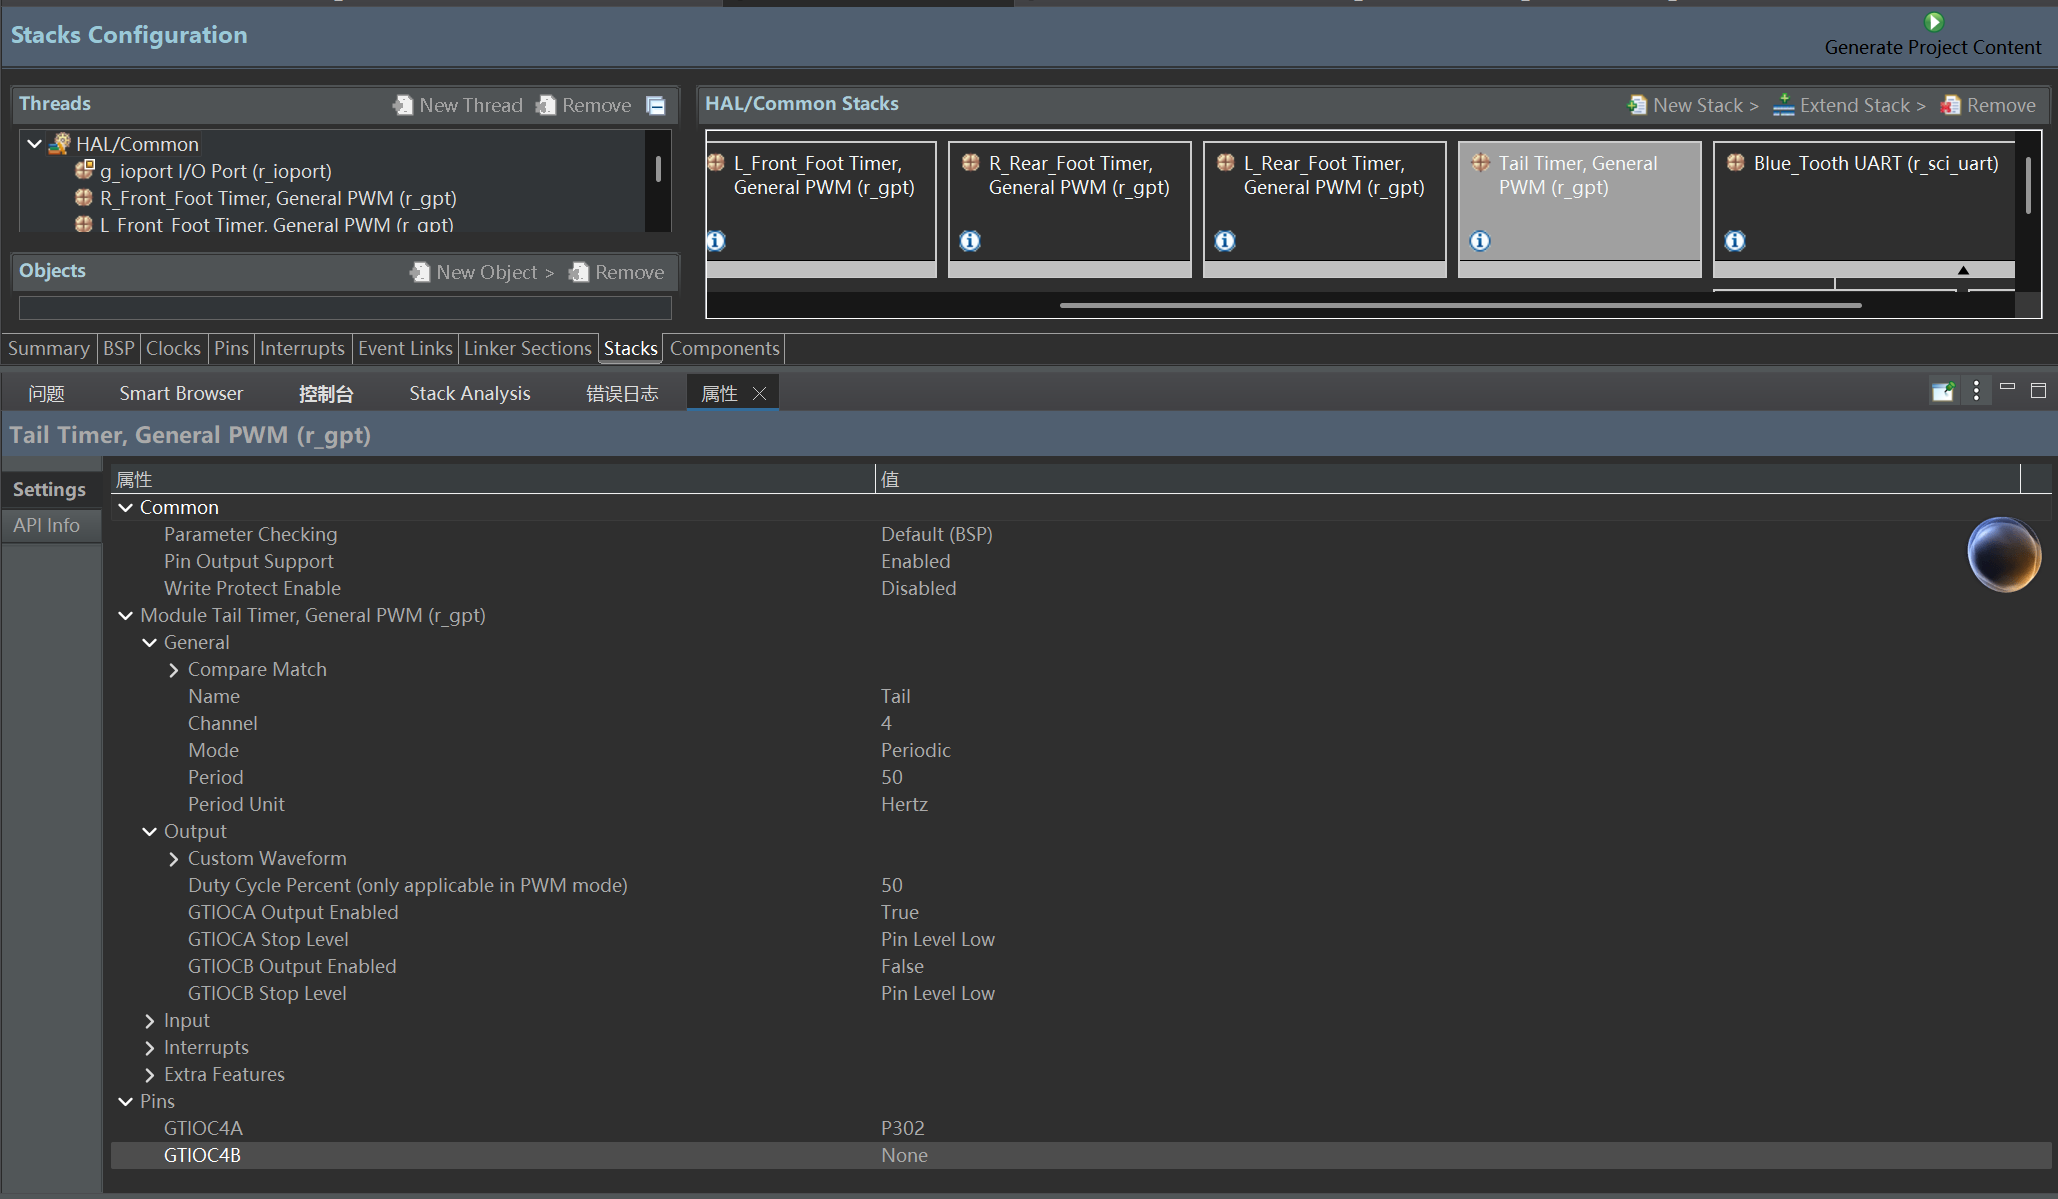
Task: Click Remove in the HAL/Common Stacks header
Action: 1988,105
